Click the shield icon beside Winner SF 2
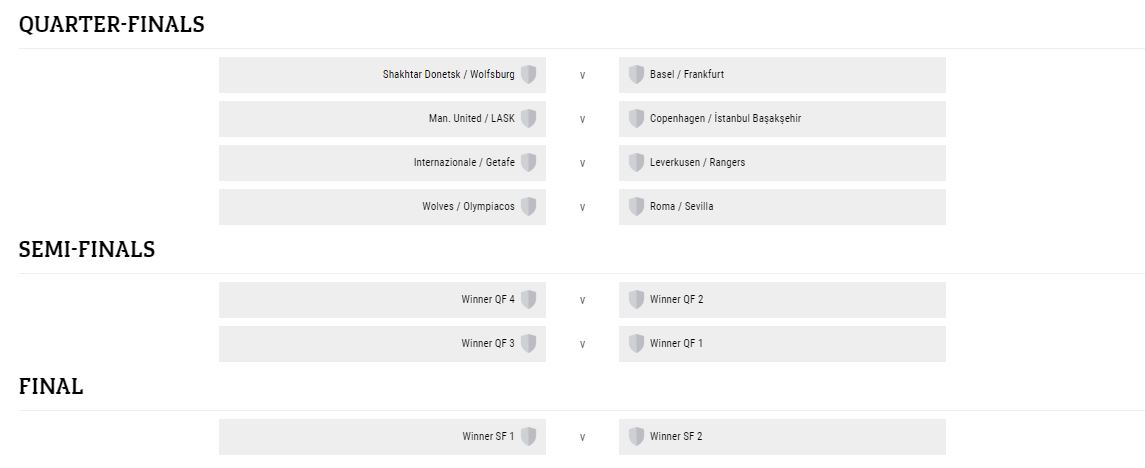The width and height of the screenshot is (1145, 468). [636, 437]
